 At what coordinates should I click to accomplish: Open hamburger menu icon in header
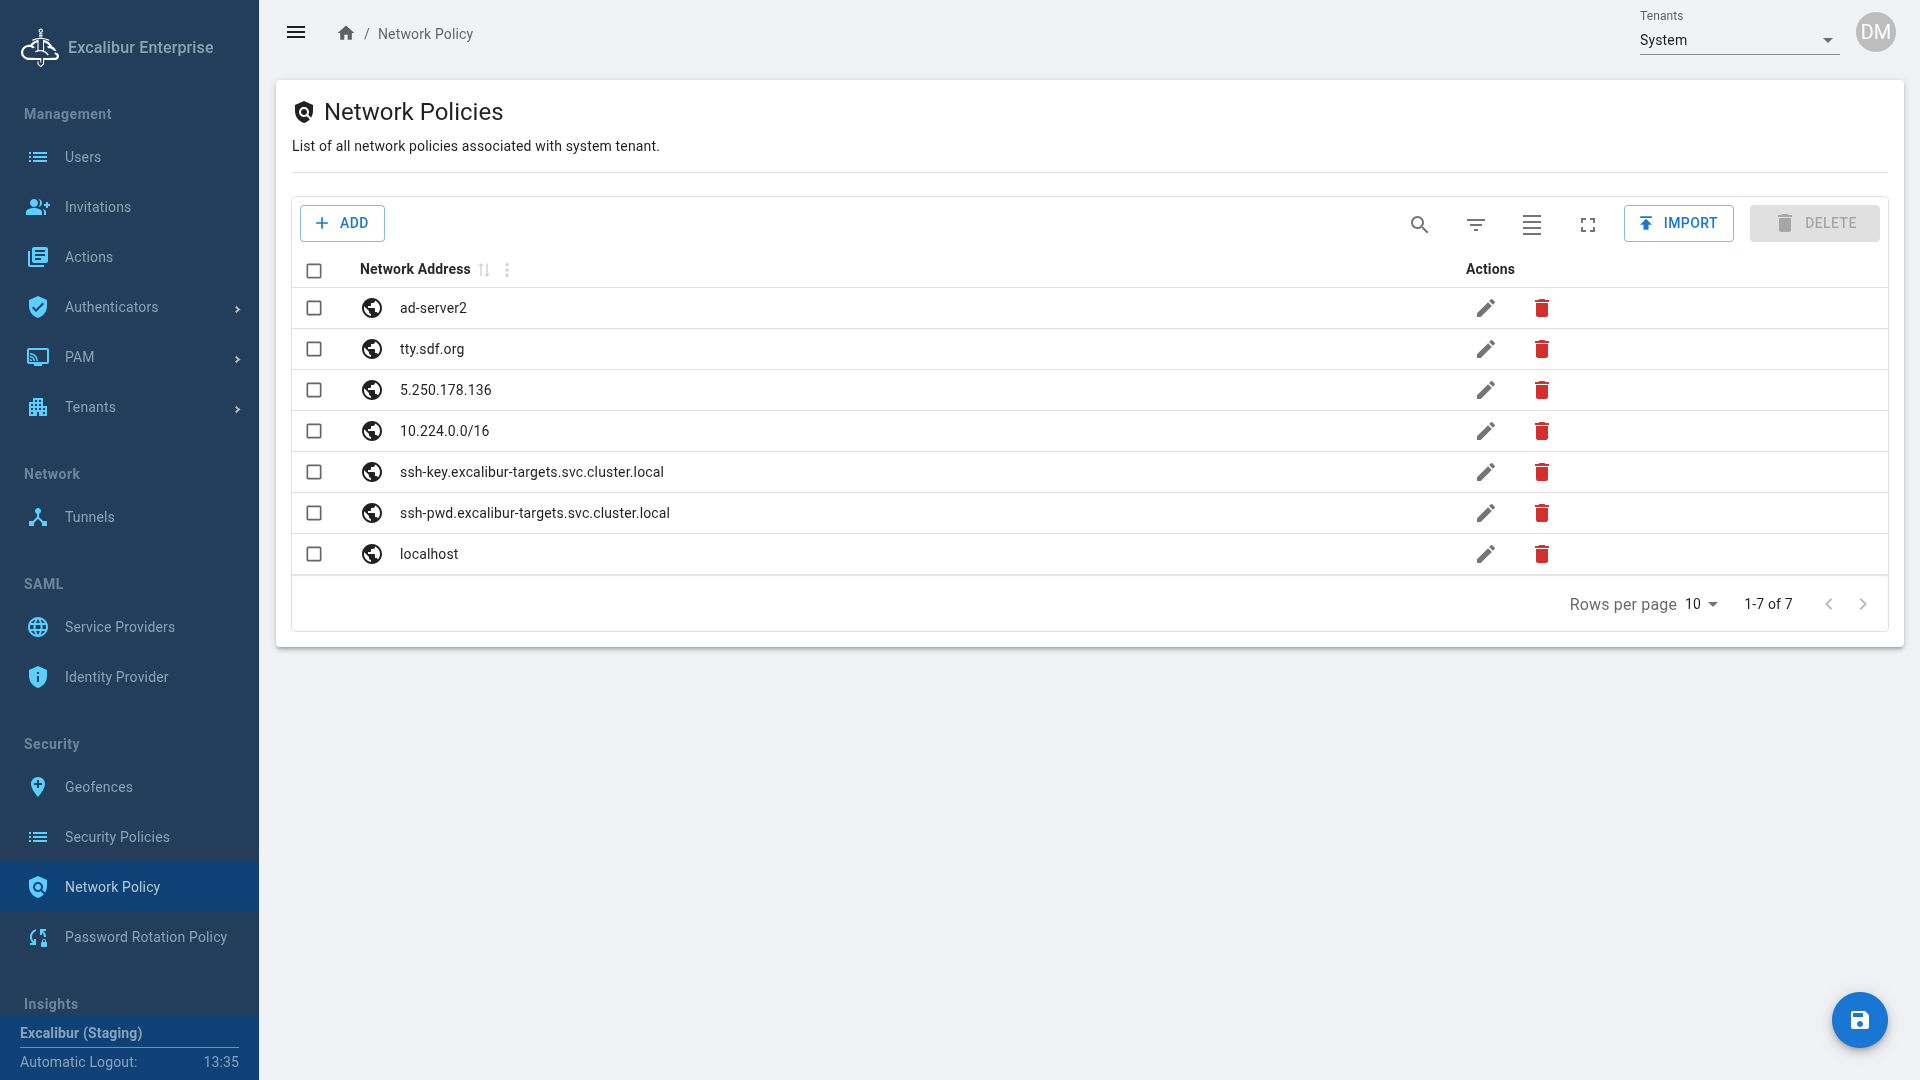pyautogui.click(x=296, y=33)
